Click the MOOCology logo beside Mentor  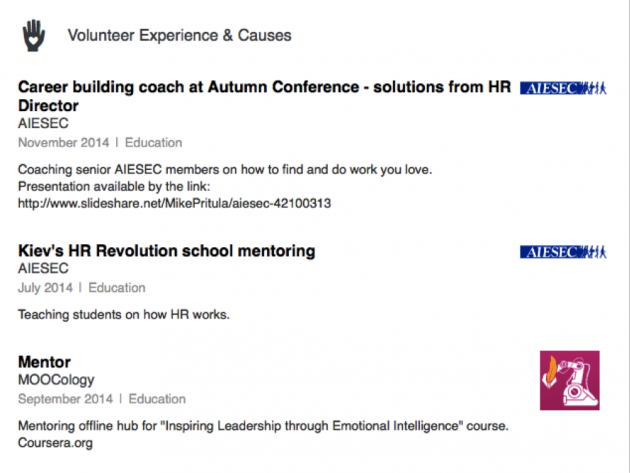[x=569, y=380]
